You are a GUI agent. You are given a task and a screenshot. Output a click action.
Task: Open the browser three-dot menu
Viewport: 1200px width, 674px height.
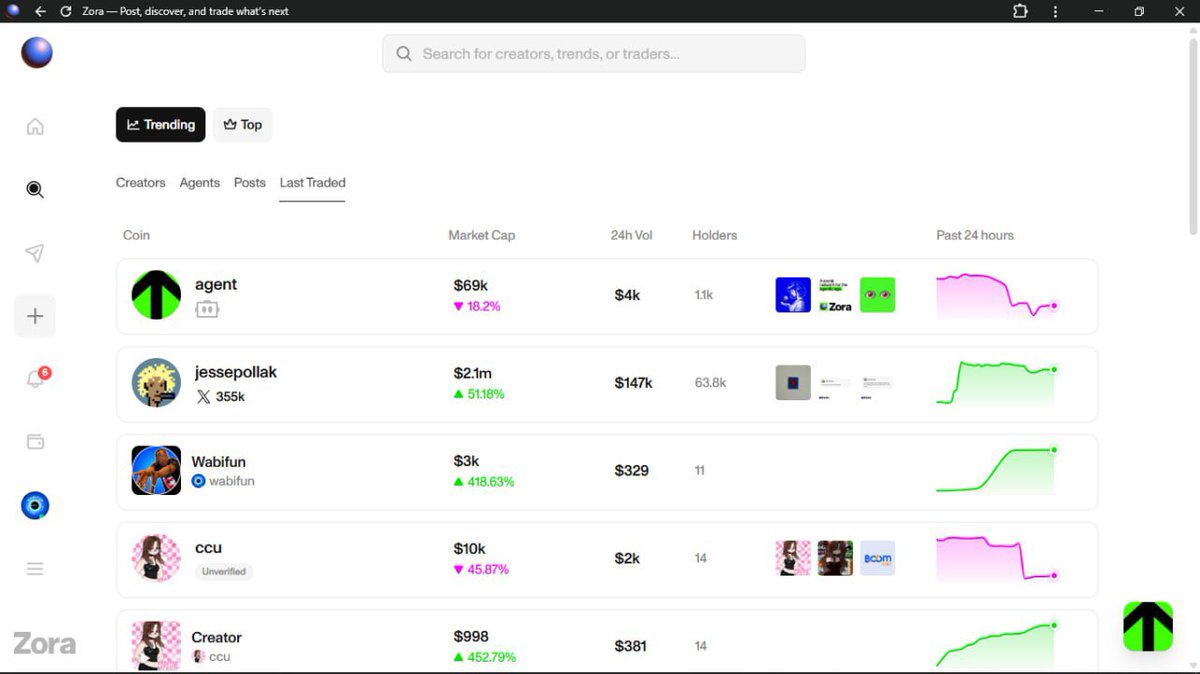1055,11
